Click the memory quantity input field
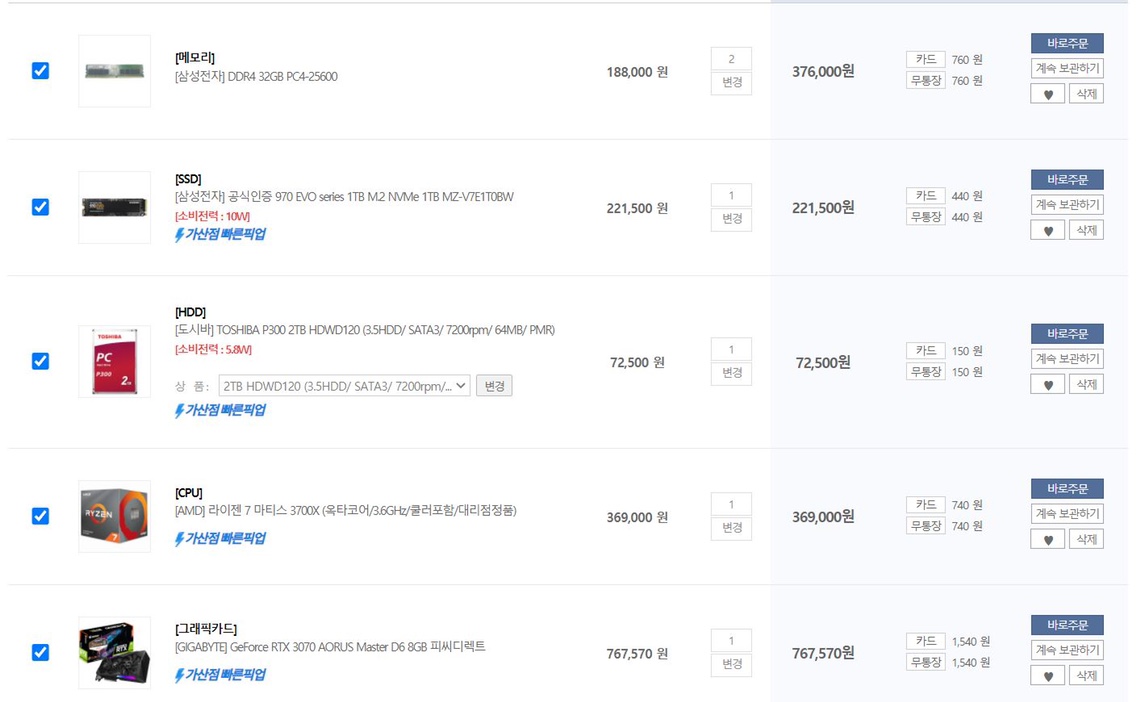 point(732,59)
